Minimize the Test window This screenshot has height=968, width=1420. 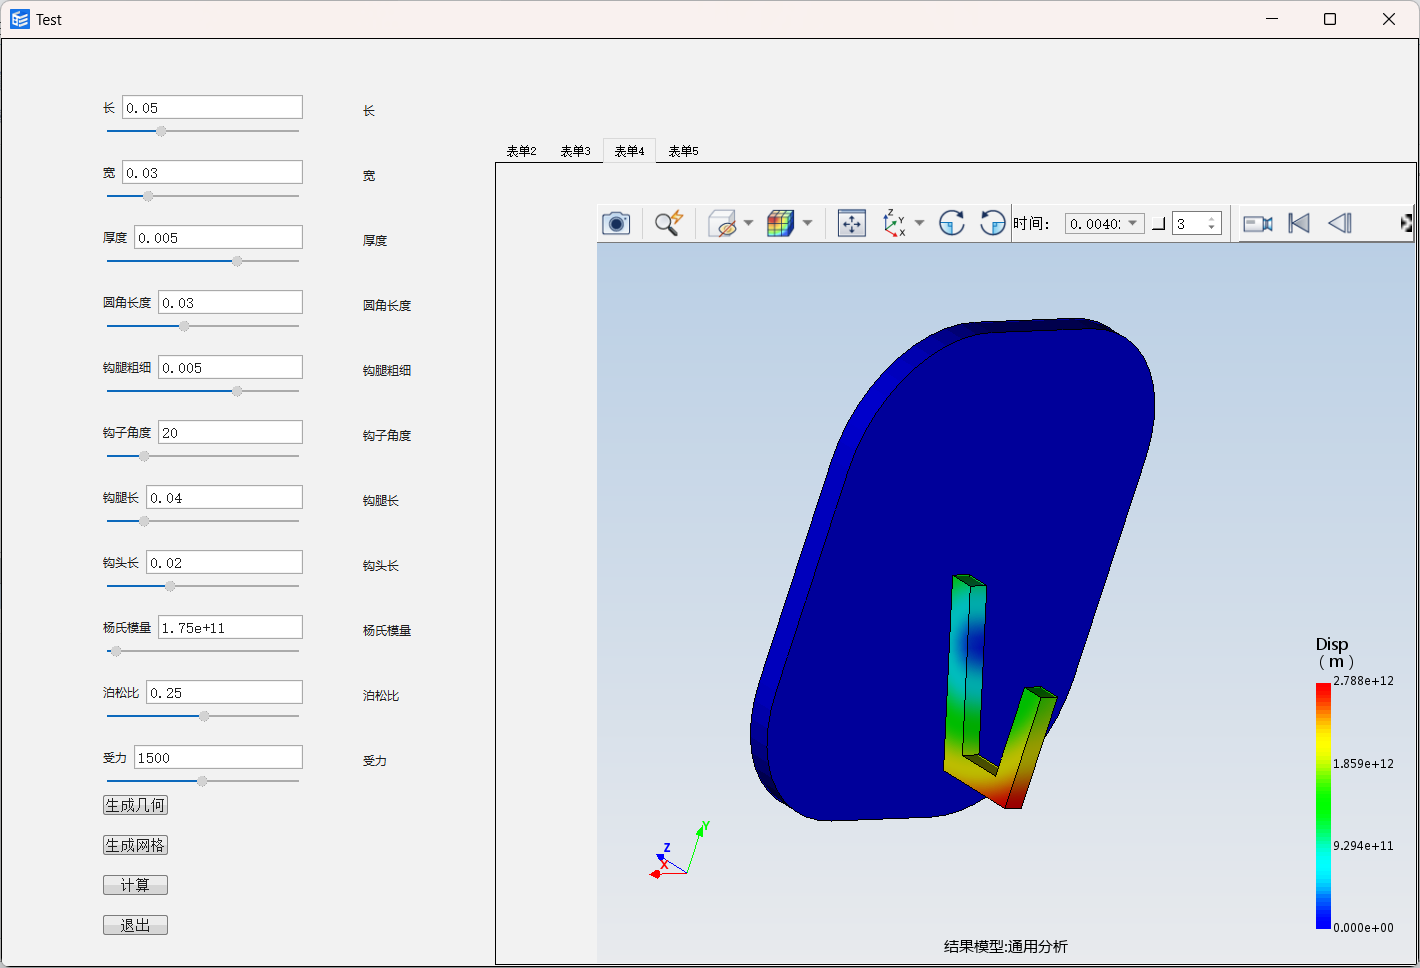coord(1272,19)
